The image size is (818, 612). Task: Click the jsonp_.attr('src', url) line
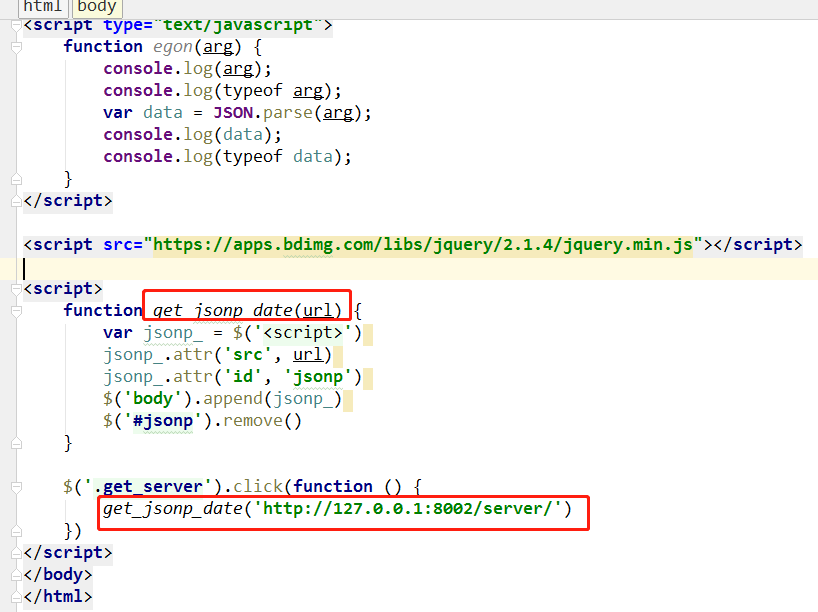[218, 355]
